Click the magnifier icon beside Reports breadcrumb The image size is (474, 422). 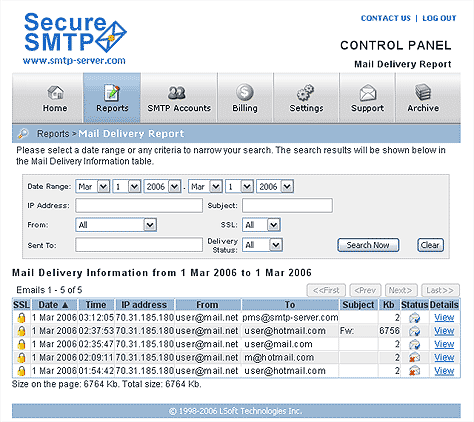pyautogui.click(x=23, y=134)
